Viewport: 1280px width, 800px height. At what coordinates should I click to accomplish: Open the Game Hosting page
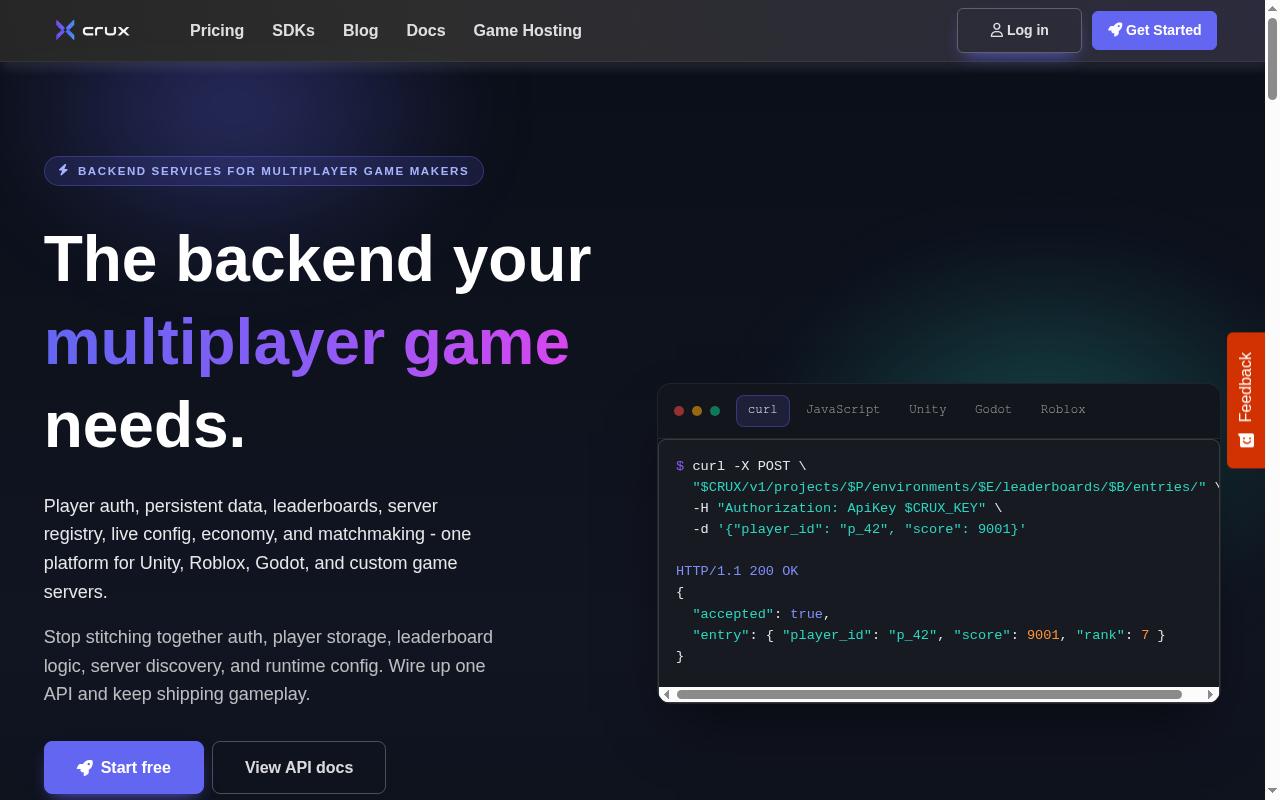(x=527, y=30)
